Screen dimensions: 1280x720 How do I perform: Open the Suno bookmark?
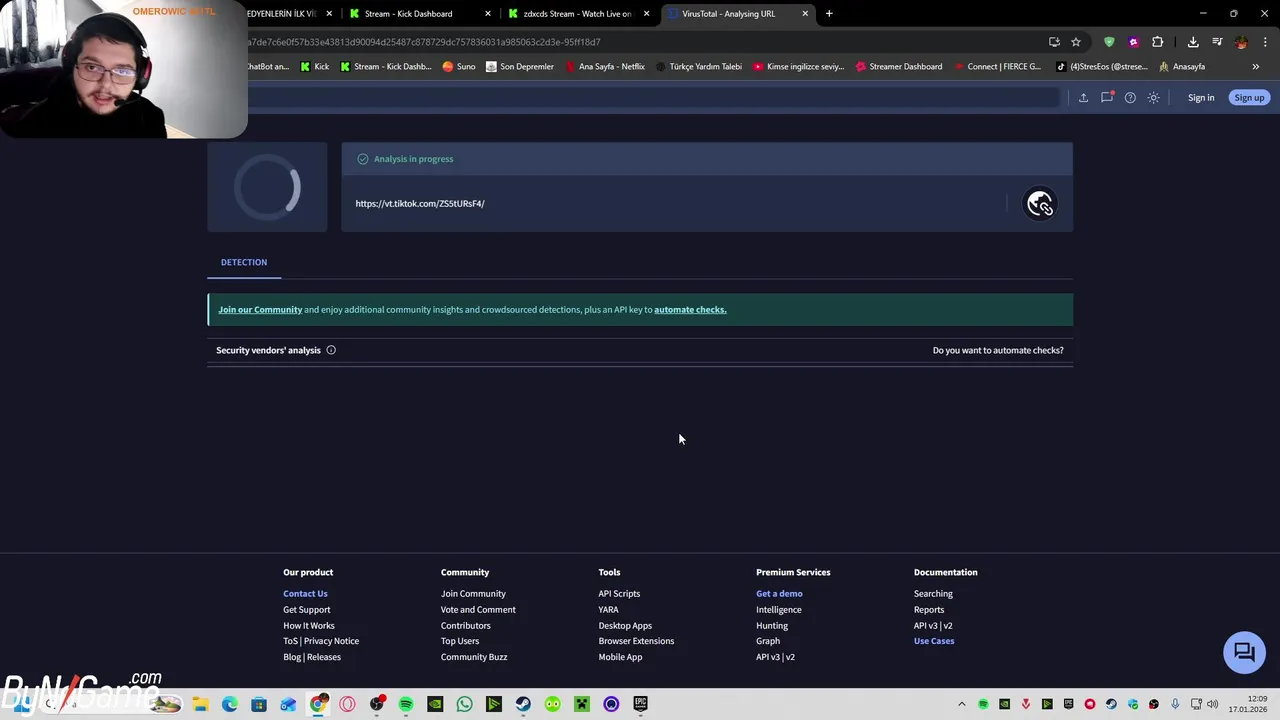point(459,67)
